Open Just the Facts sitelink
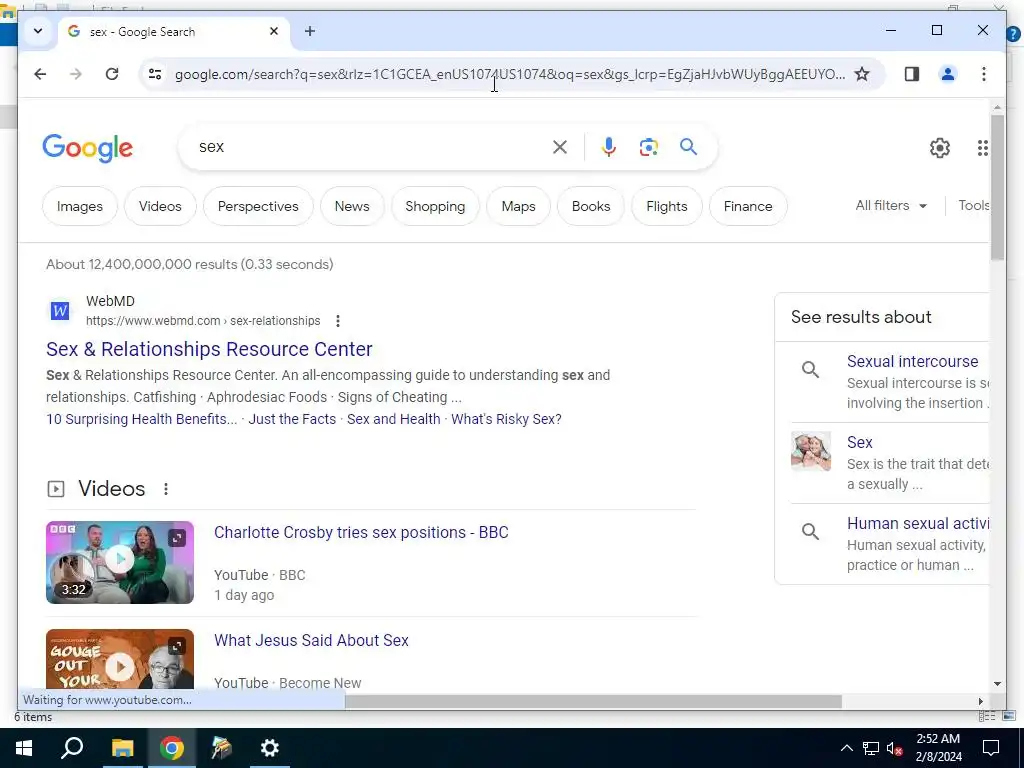Image resolution: width=1024 pixels, height=768 pixels. [x=292, y=419]
